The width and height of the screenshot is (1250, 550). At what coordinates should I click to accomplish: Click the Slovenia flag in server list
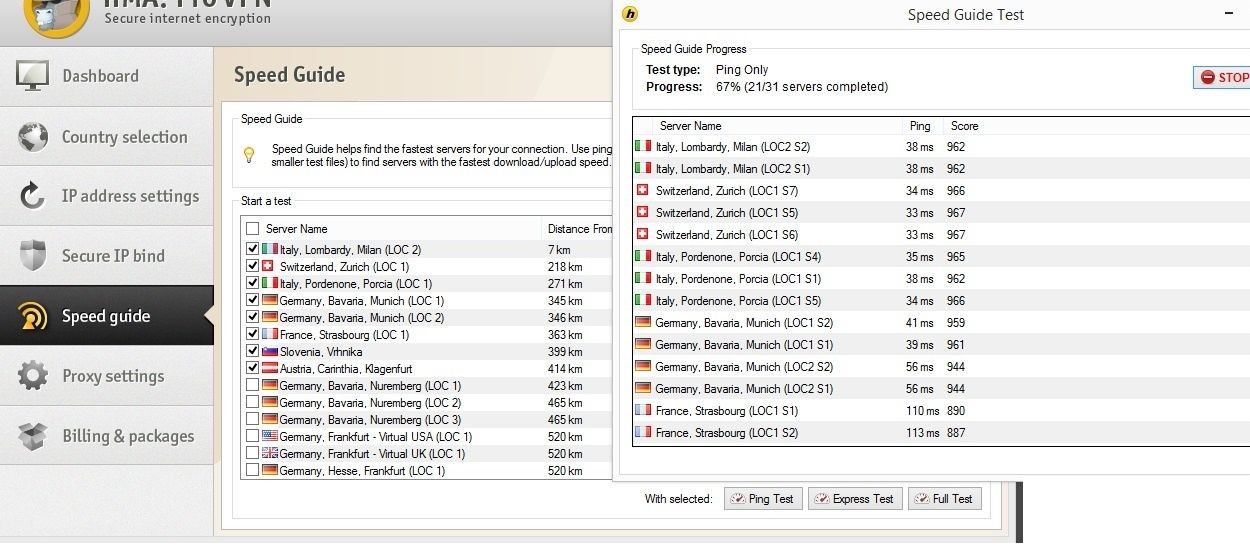(269, 351)
